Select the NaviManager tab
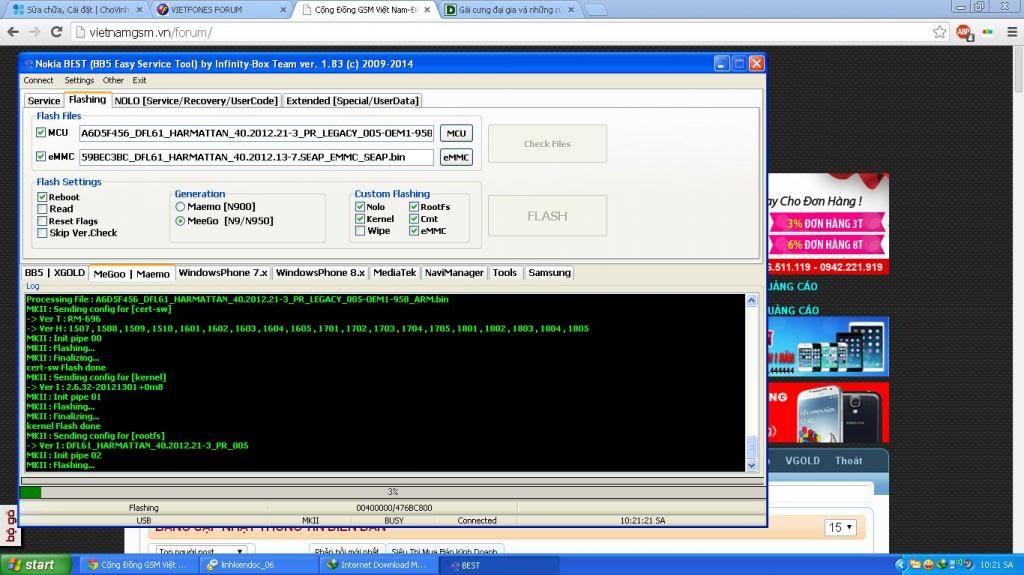 [x=454, y=272]
